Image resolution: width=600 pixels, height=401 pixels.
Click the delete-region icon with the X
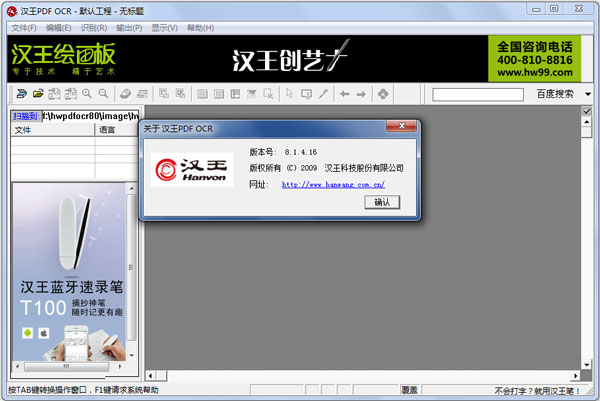click(268, 94)
